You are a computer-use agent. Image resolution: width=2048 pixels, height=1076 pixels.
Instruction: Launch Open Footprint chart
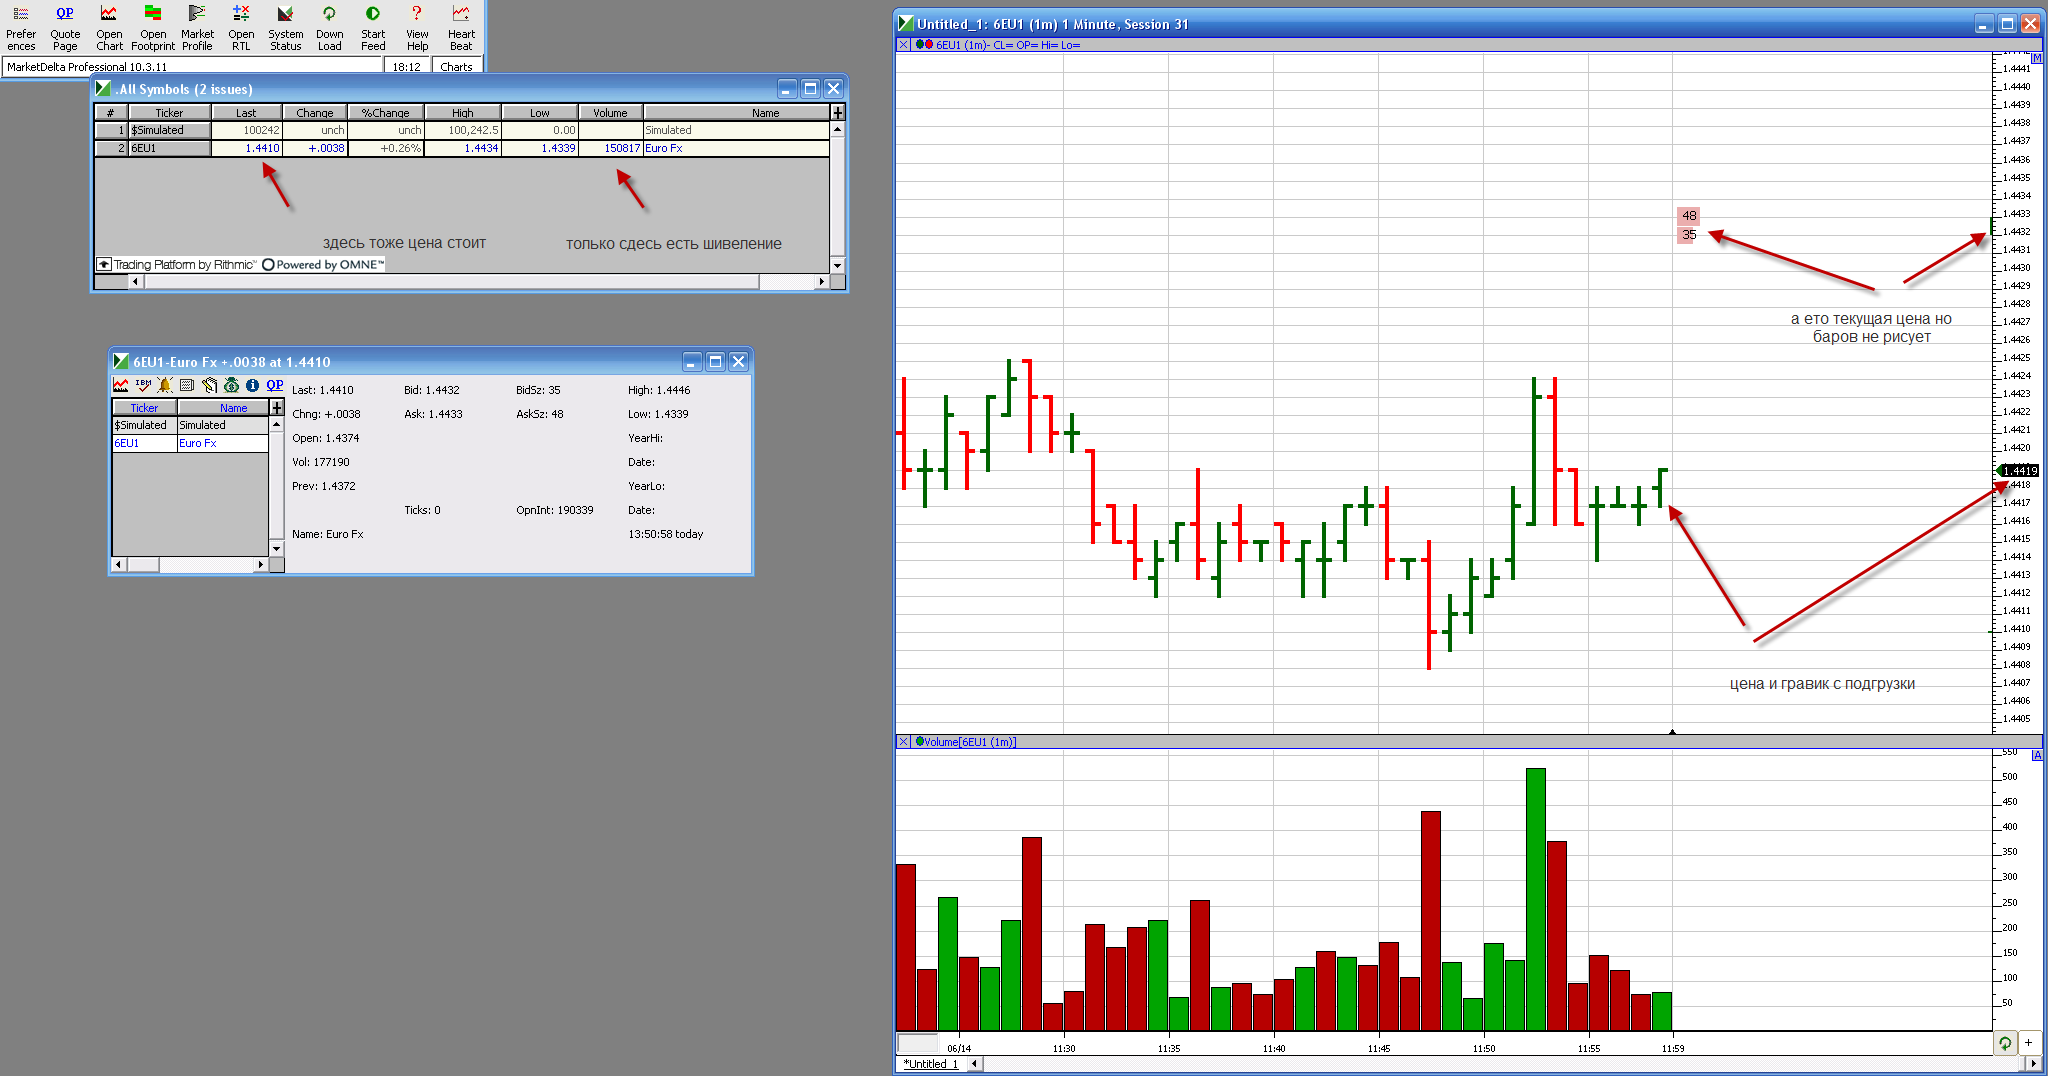coord(153,26)
